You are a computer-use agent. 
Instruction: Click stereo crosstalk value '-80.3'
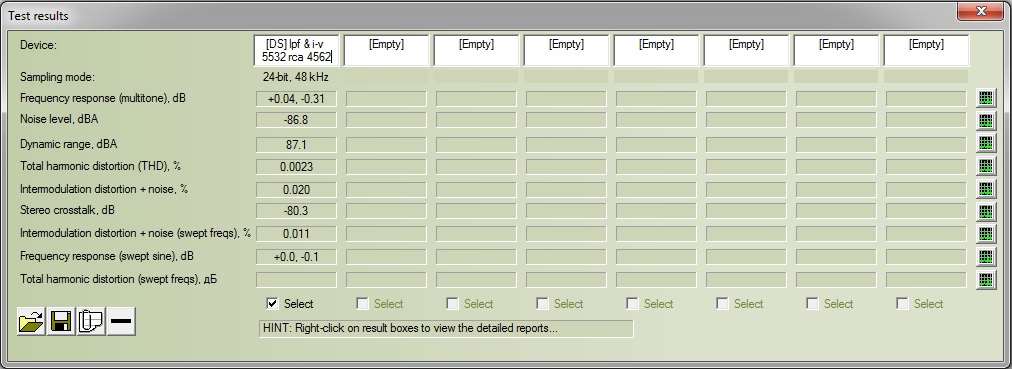pos(296,211)
